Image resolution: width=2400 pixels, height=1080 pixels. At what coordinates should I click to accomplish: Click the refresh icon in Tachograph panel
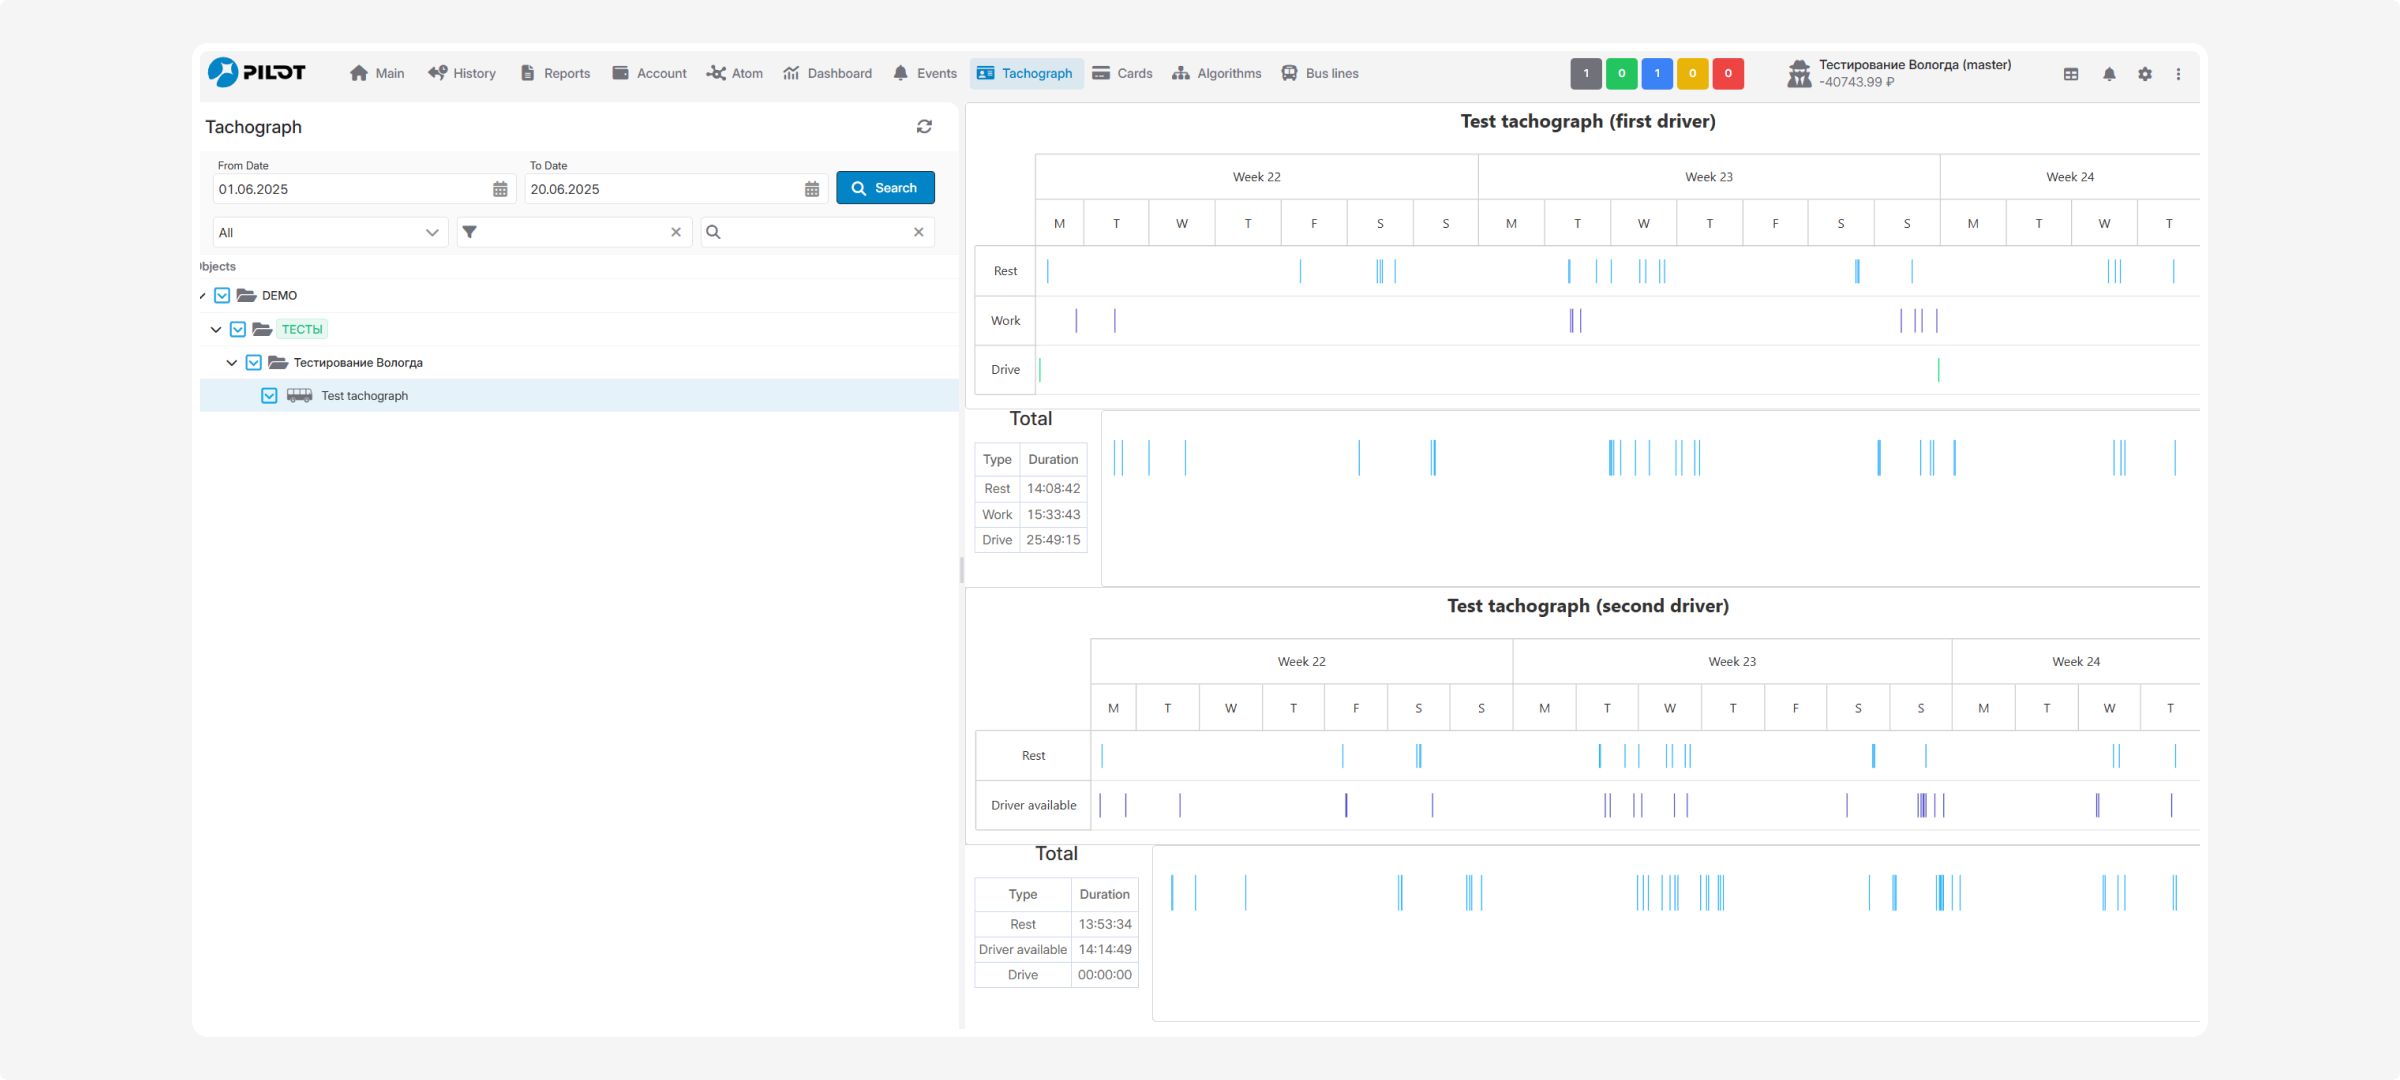924,127
